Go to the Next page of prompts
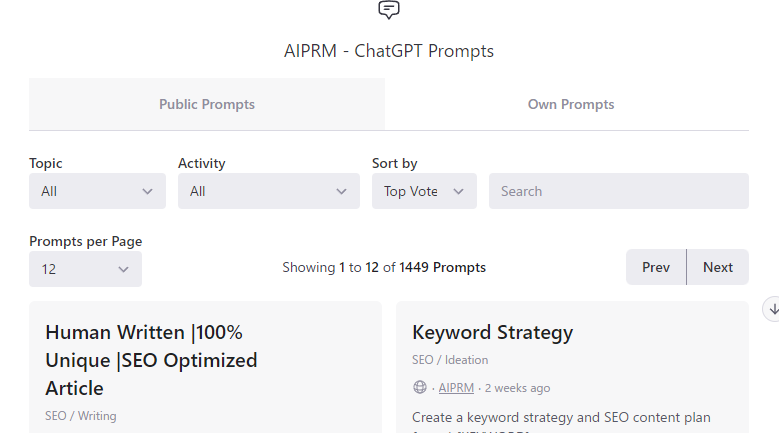 (718, 267)
